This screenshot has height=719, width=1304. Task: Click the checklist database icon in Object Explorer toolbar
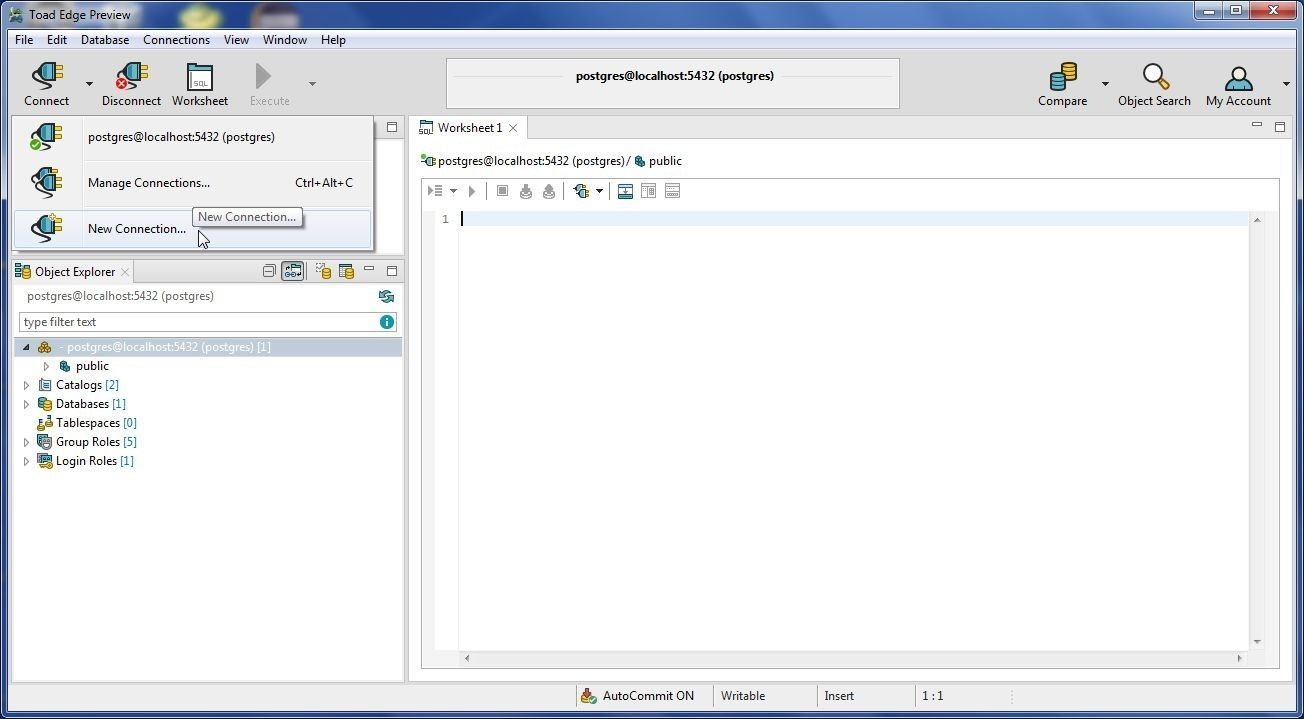coord(323,271)
